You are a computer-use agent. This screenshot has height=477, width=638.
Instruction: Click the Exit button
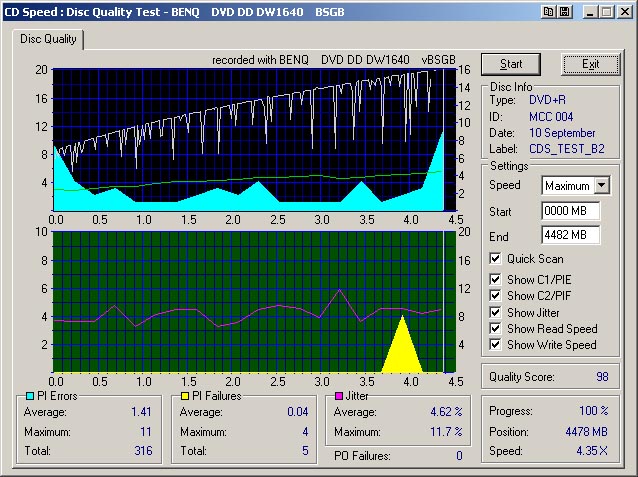(x=590, y=64)
